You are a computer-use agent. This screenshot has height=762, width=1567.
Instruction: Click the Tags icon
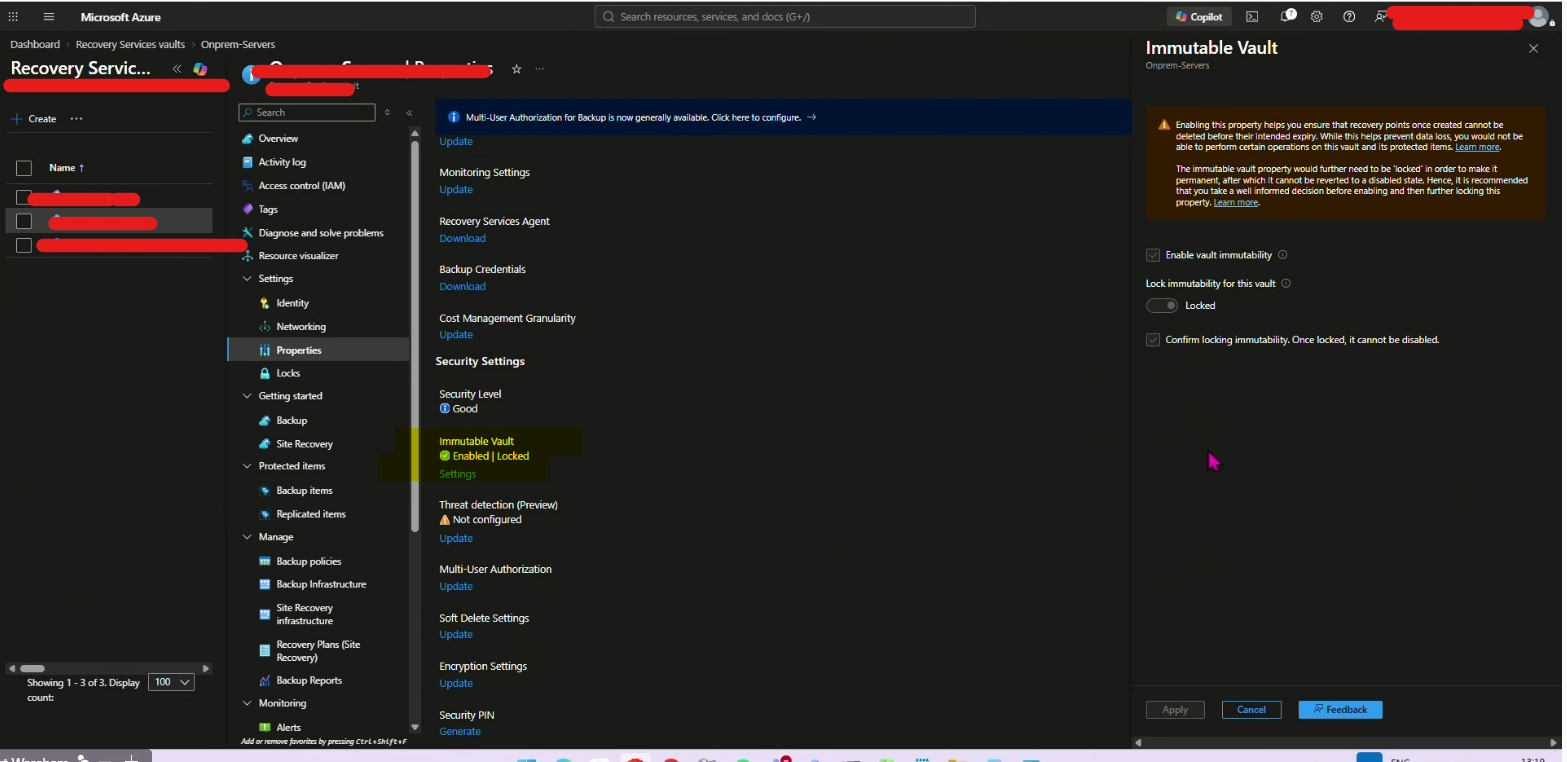point(248,209)
